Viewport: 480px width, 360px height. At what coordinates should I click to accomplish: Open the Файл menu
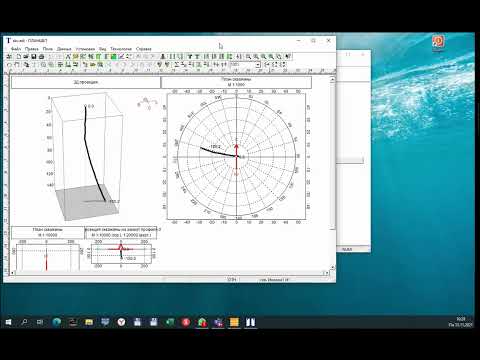click(x=16, y=49)
